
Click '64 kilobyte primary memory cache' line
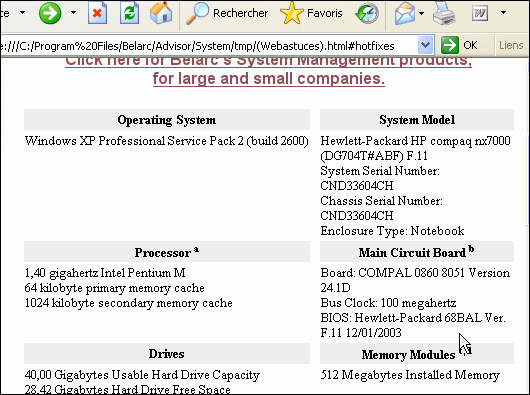(115, 288)
